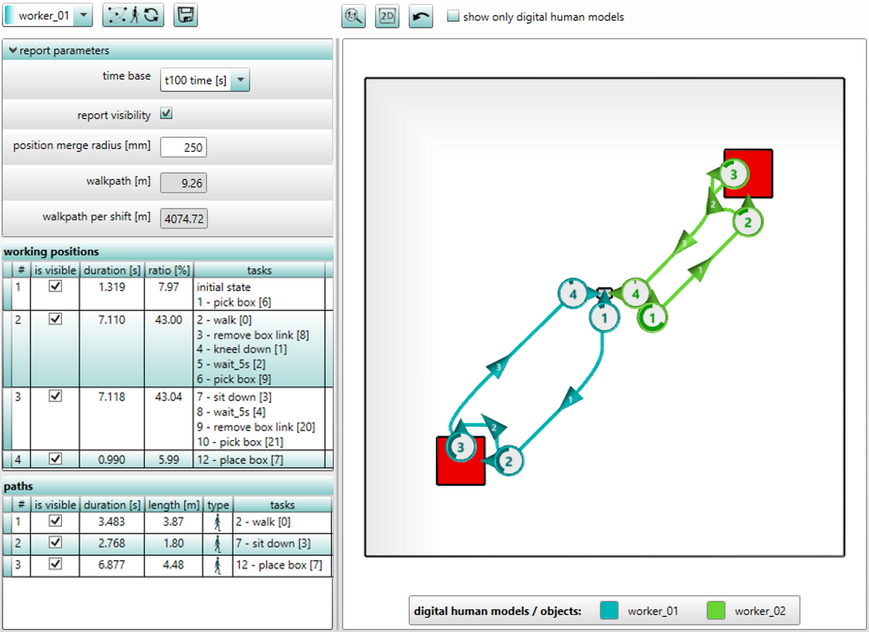Open the worker_01 selector dropdown
The height and width of the screenshot is (632, 869).
[82, 16]
